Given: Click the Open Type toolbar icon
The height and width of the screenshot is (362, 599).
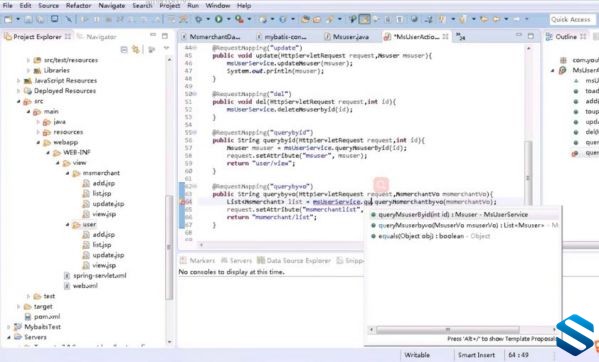Looking at the screenshot, I should coord(305,19).
